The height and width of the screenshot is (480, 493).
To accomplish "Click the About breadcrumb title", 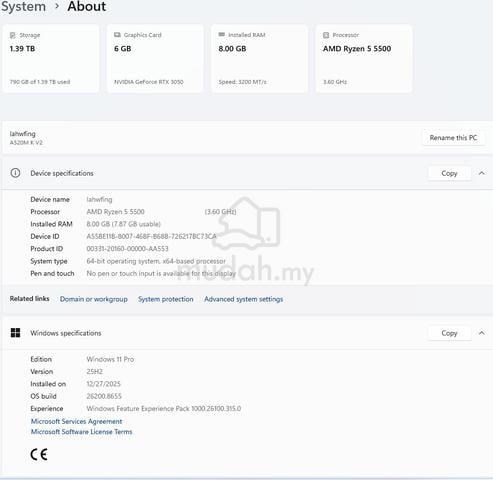I will click(x=87, y=7).
